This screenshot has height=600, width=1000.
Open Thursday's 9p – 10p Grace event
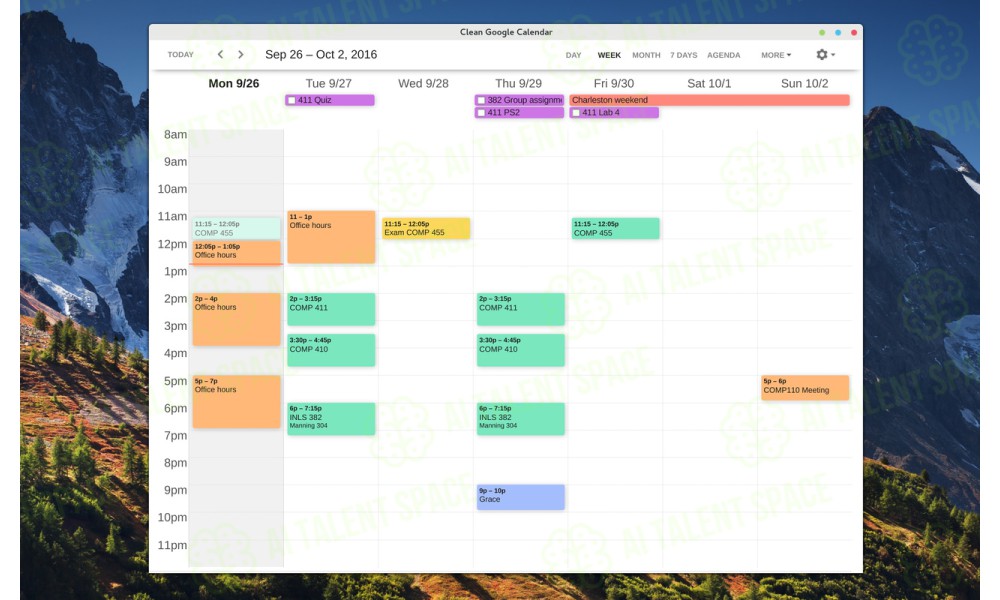(x=520, y=497)
